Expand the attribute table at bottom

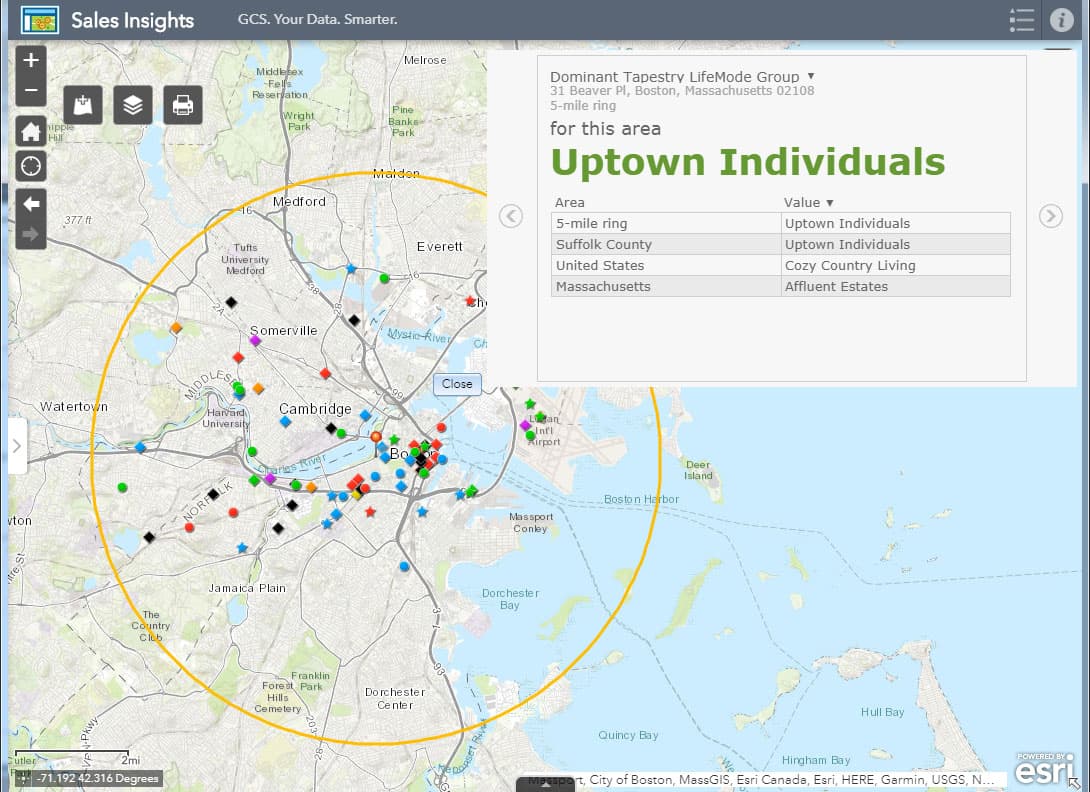[x=545, y=784]
